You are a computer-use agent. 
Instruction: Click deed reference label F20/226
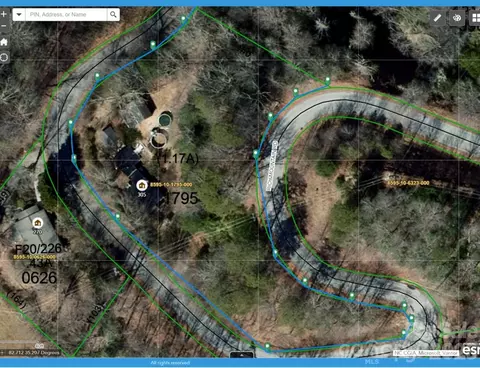[38, 249]
